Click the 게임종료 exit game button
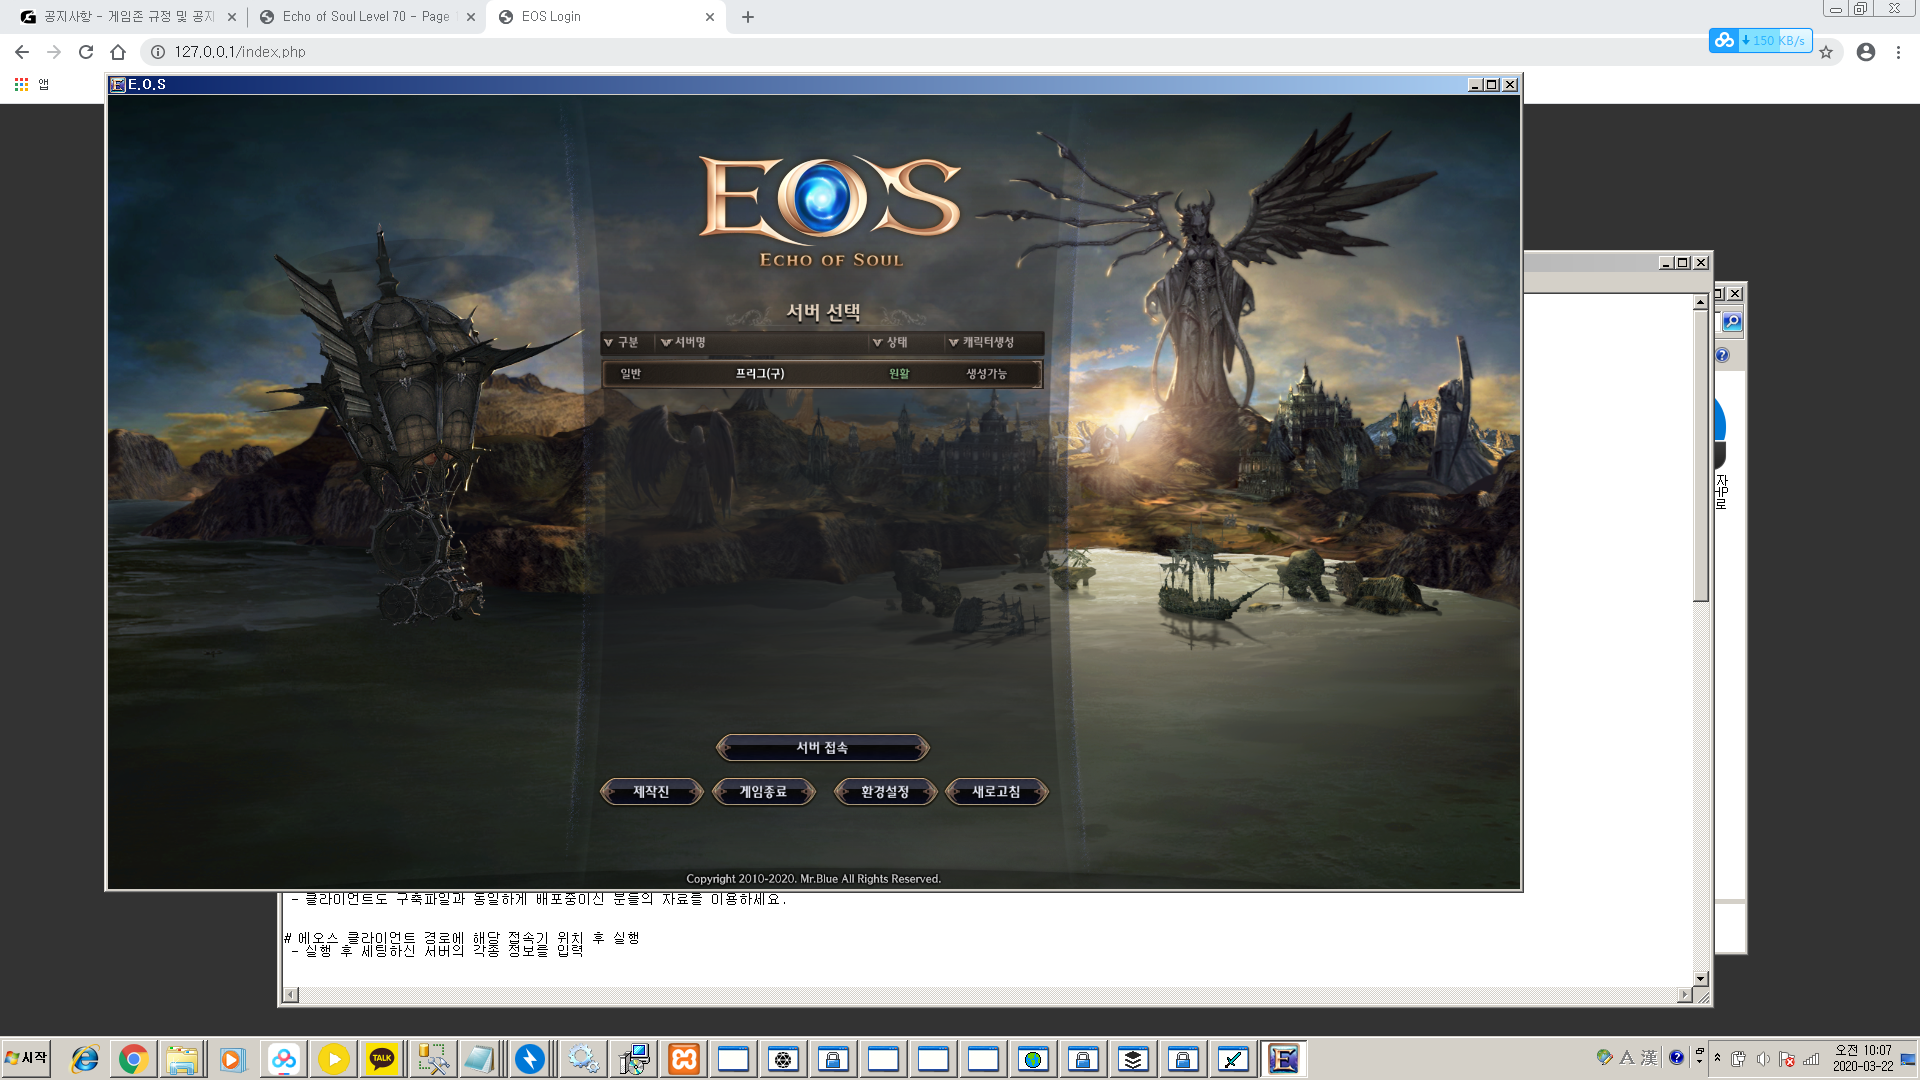Image resolution: width=1920 pixels, height=1080 pixels. [763, 792]
